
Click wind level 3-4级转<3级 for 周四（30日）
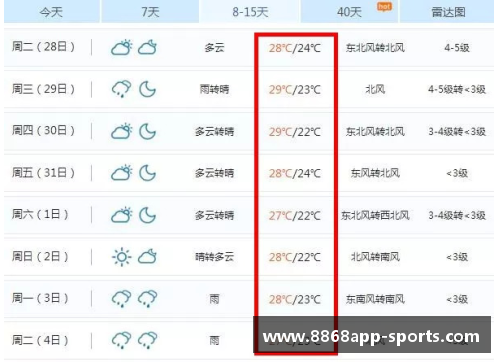(457, 131)
